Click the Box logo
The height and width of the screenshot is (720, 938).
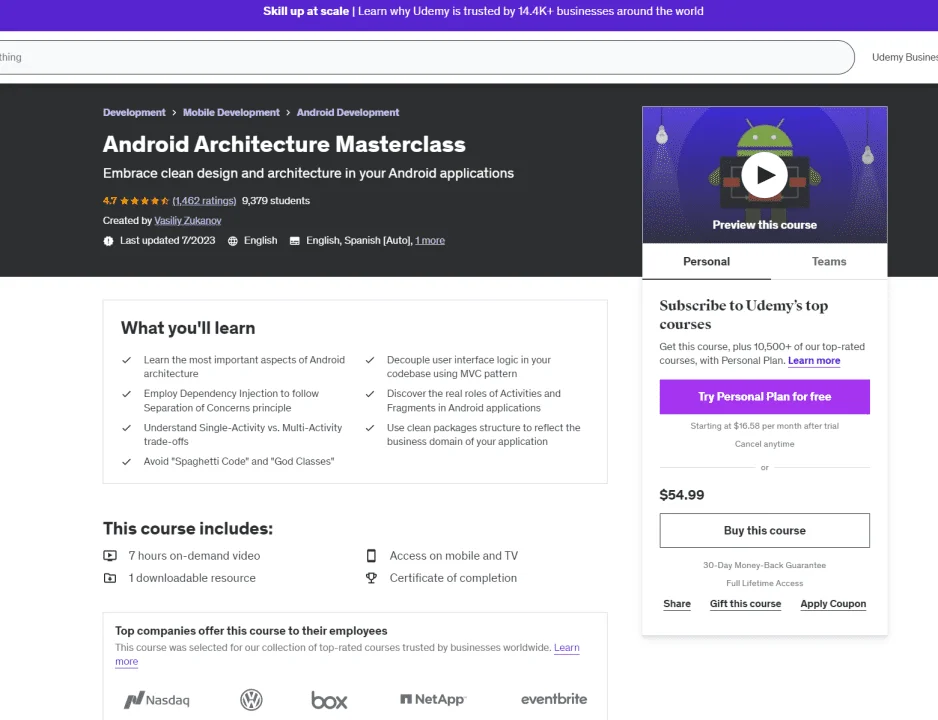(329, 700)
